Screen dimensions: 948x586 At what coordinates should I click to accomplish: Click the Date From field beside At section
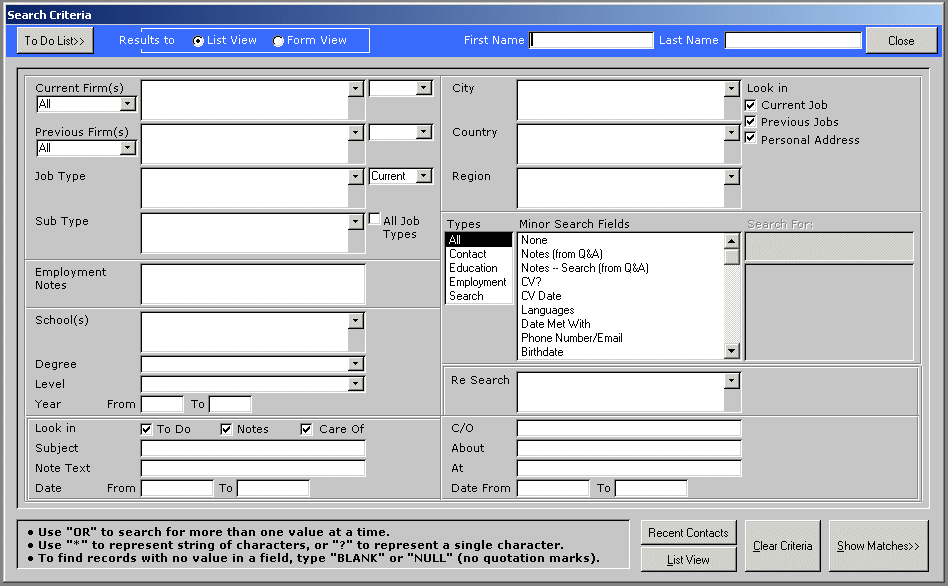click(553, 488)
